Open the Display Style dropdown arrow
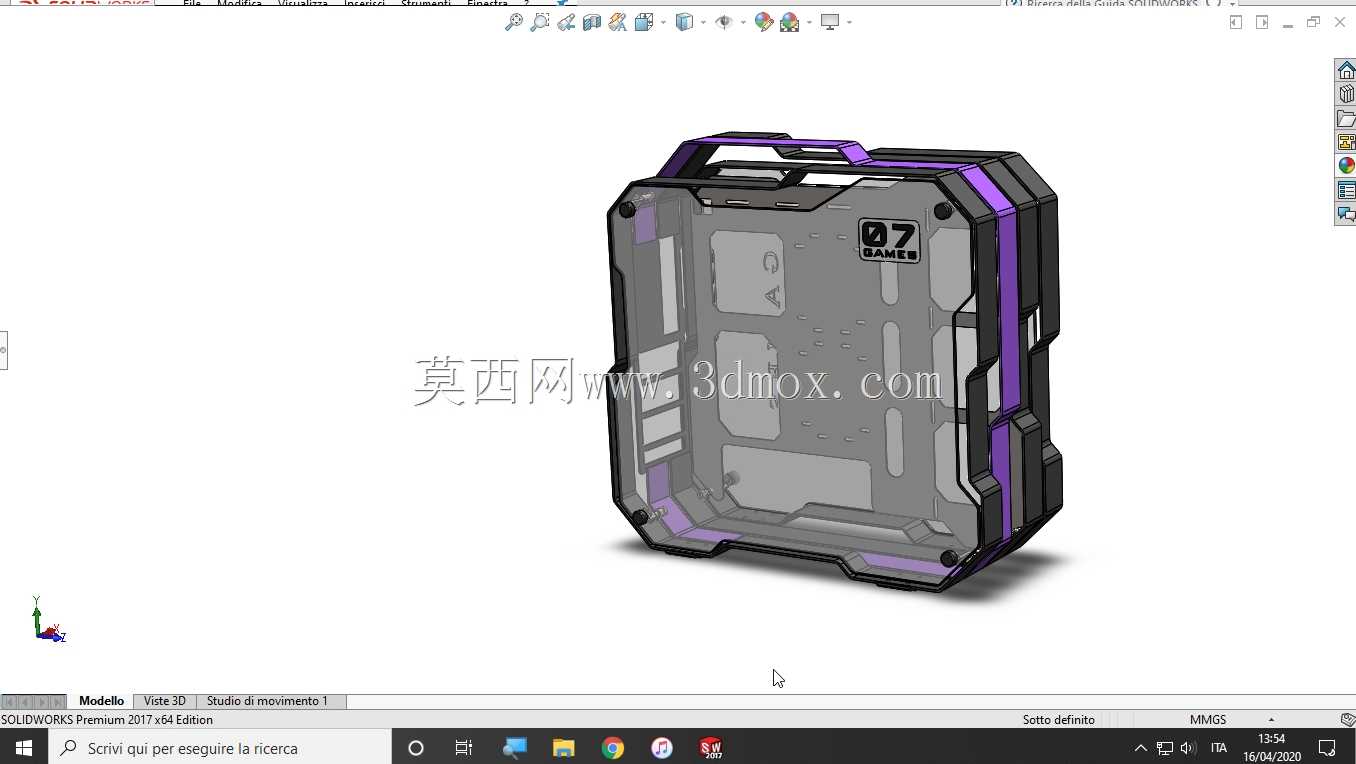Image resolution: width=1356 pixels, height=764 pixels. point(703,22)
